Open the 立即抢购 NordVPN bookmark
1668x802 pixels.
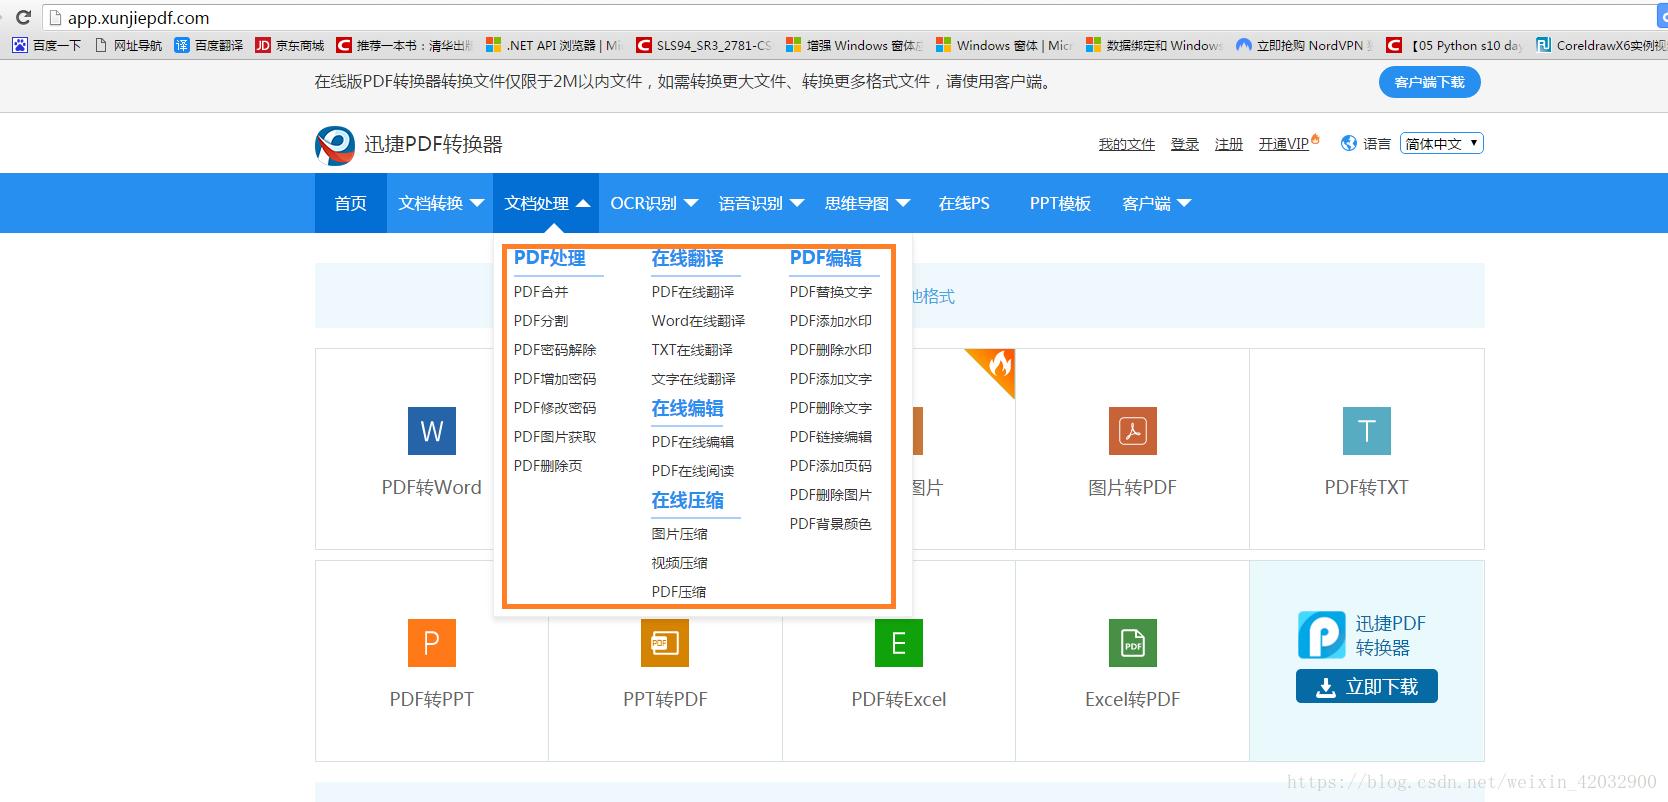pos(1304,45)
